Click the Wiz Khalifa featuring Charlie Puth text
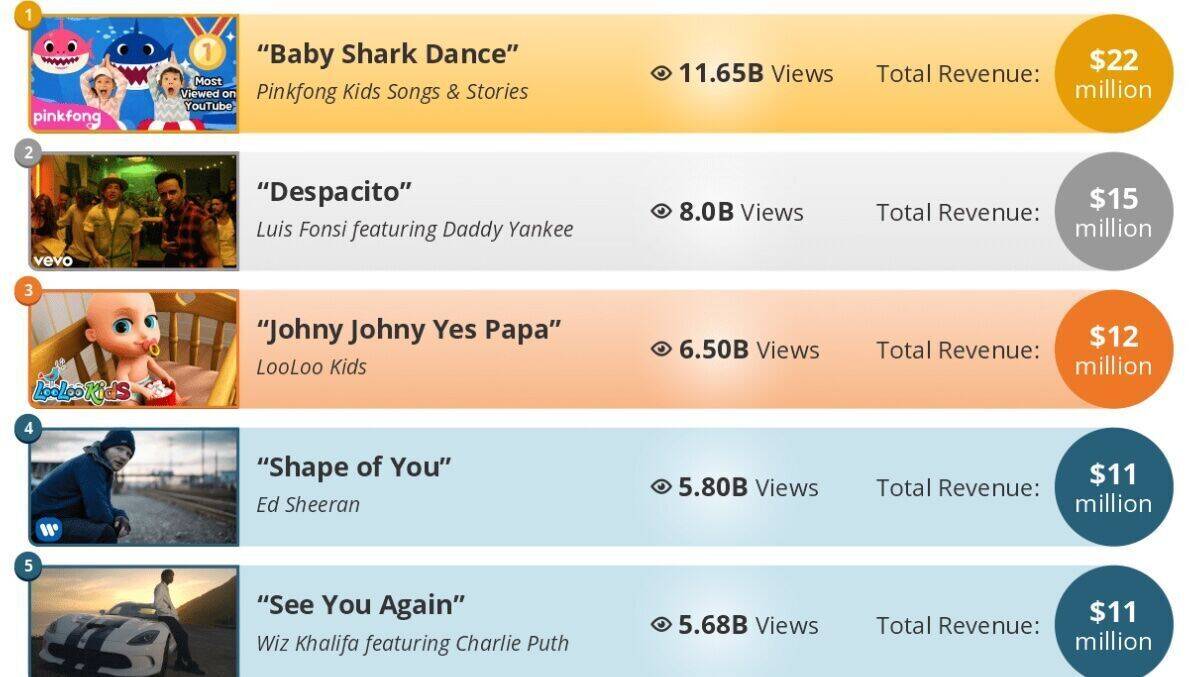The image size is (1200, 677). [x=413, y=643]
